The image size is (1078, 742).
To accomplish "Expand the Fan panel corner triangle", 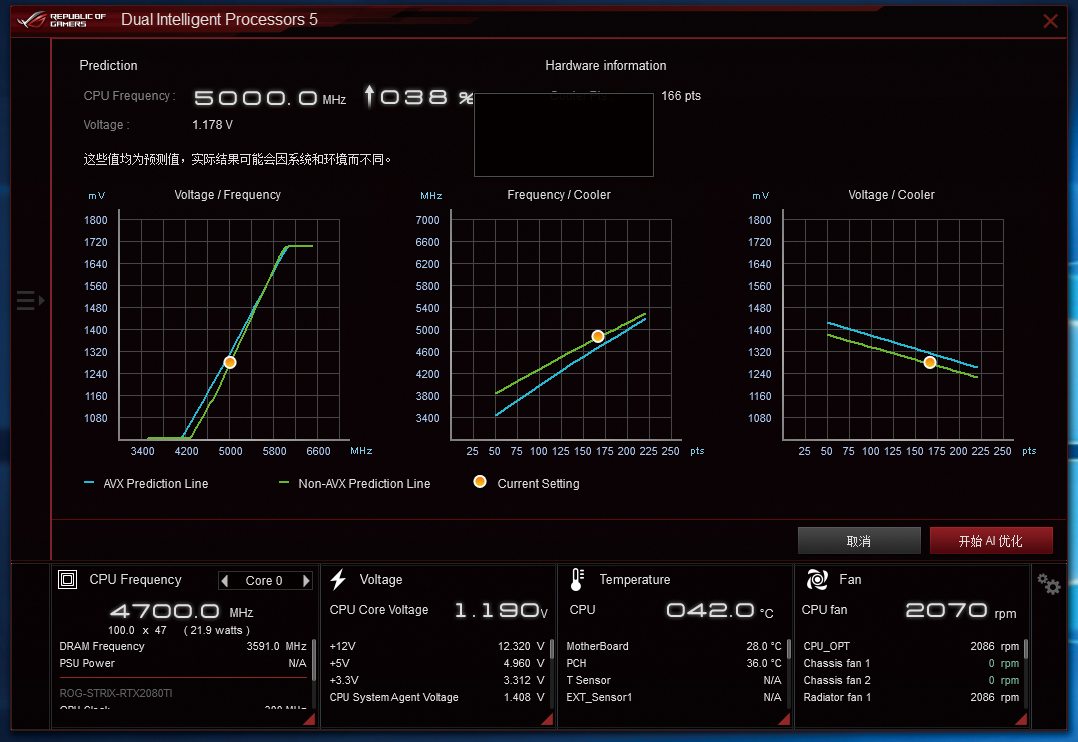I will pos(1020,718).
